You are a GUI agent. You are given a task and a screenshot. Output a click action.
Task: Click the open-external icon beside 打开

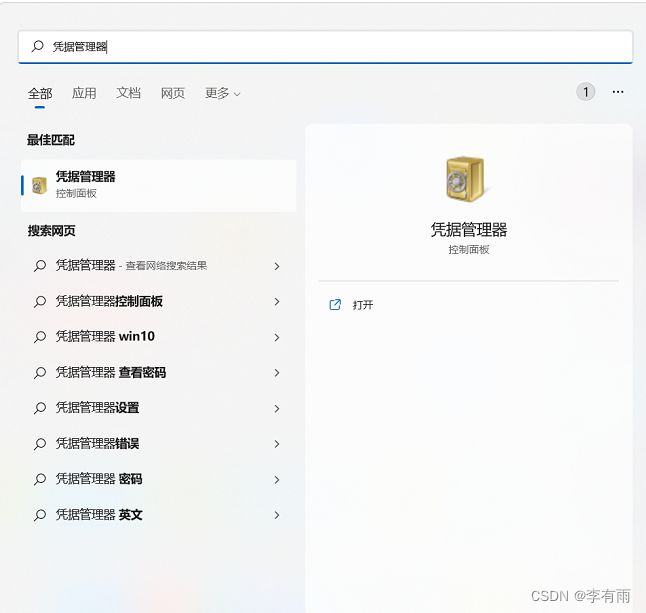pyautogui.click(x=335, y=305)
